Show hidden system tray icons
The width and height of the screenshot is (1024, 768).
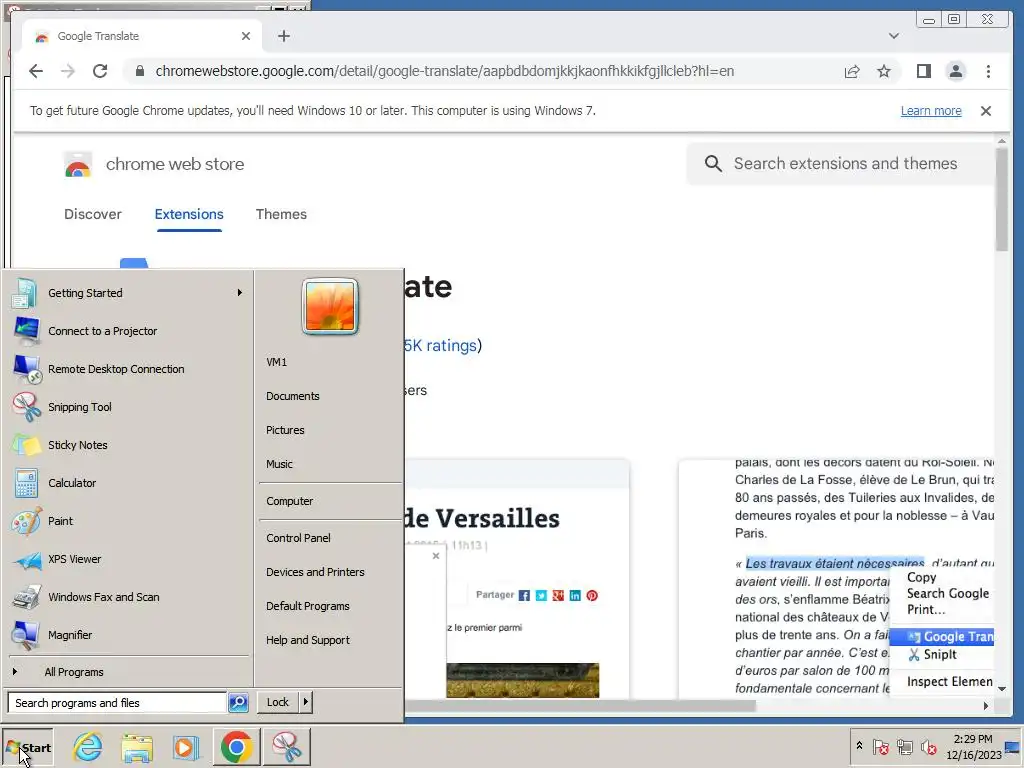click(859, 745)
